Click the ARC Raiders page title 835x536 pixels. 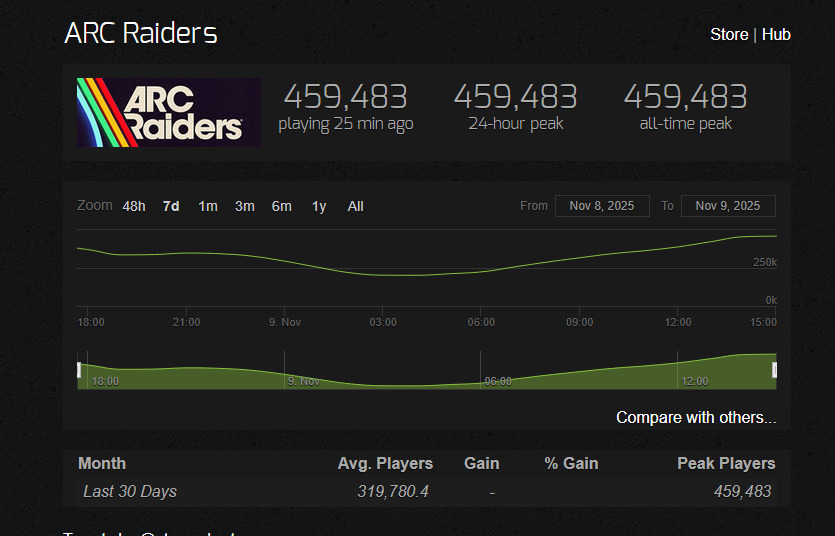tap(141, 33)
